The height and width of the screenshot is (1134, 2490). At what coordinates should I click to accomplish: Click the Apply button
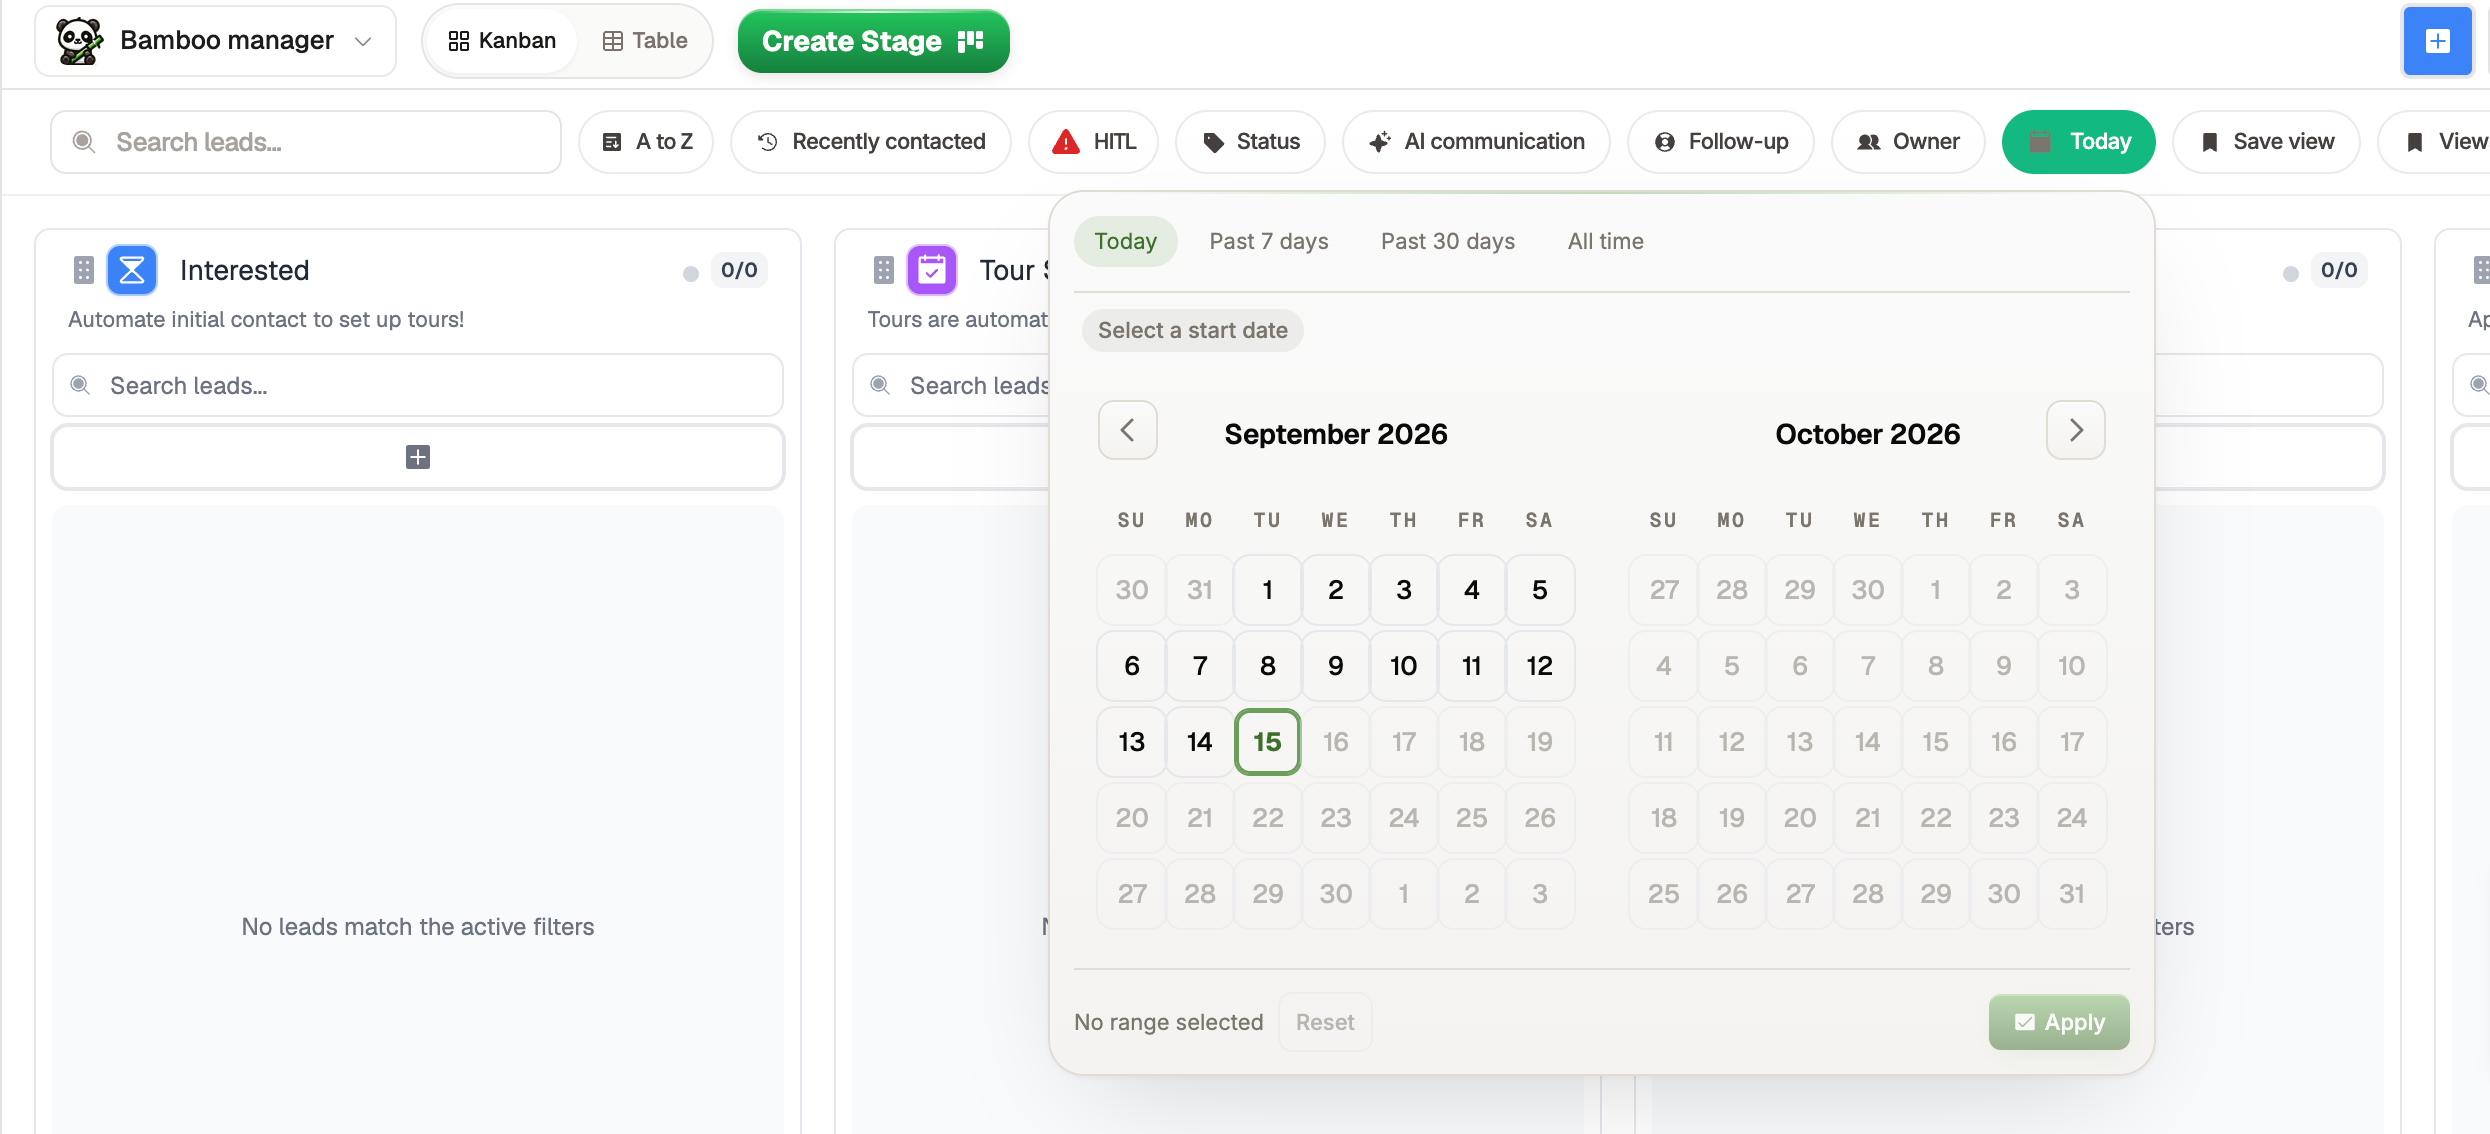[2059, 1022]
